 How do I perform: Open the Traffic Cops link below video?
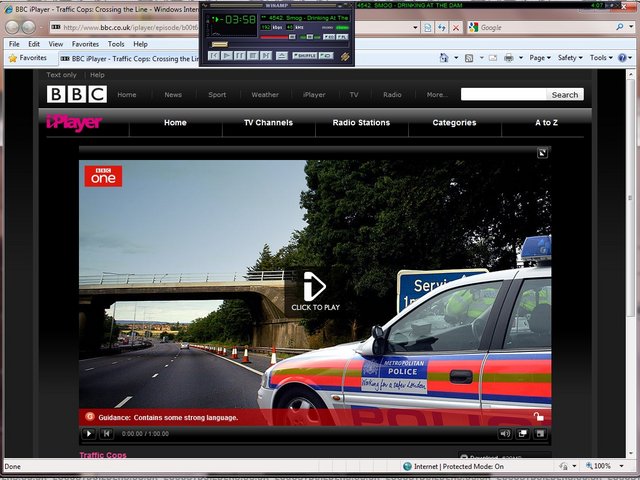[103, 456]
